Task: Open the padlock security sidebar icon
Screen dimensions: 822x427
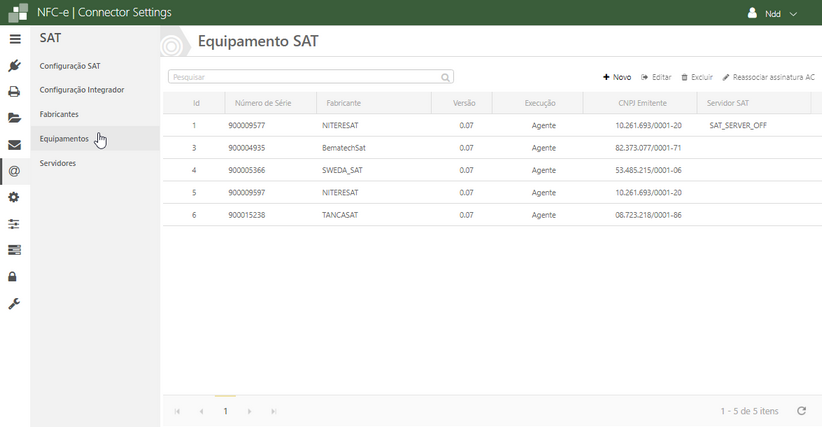Action: click(14, 276)
